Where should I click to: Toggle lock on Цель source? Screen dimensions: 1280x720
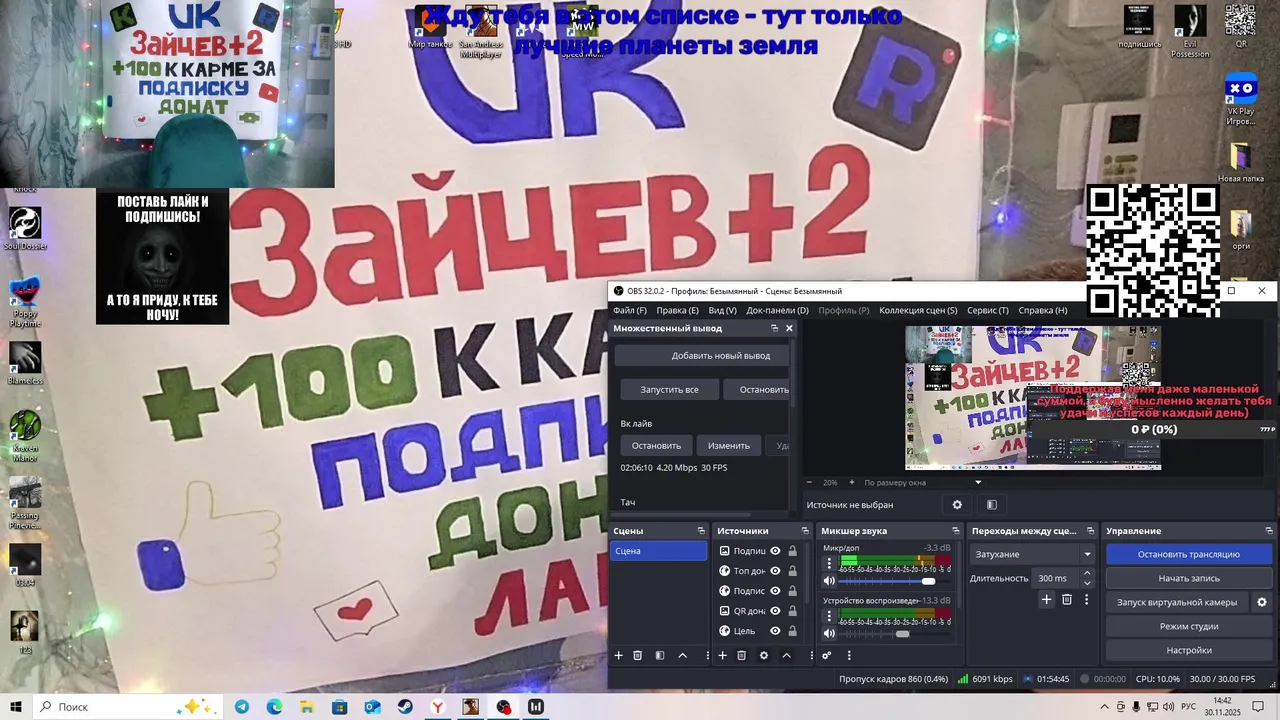point(793,631)
